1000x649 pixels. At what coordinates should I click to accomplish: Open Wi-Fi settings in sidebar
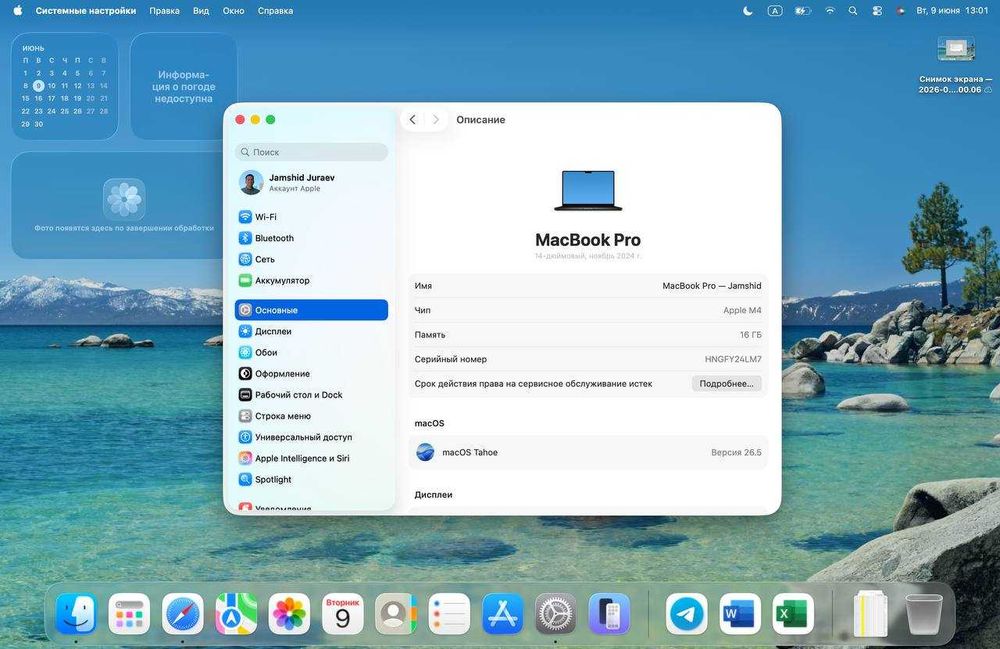[311, 217]
